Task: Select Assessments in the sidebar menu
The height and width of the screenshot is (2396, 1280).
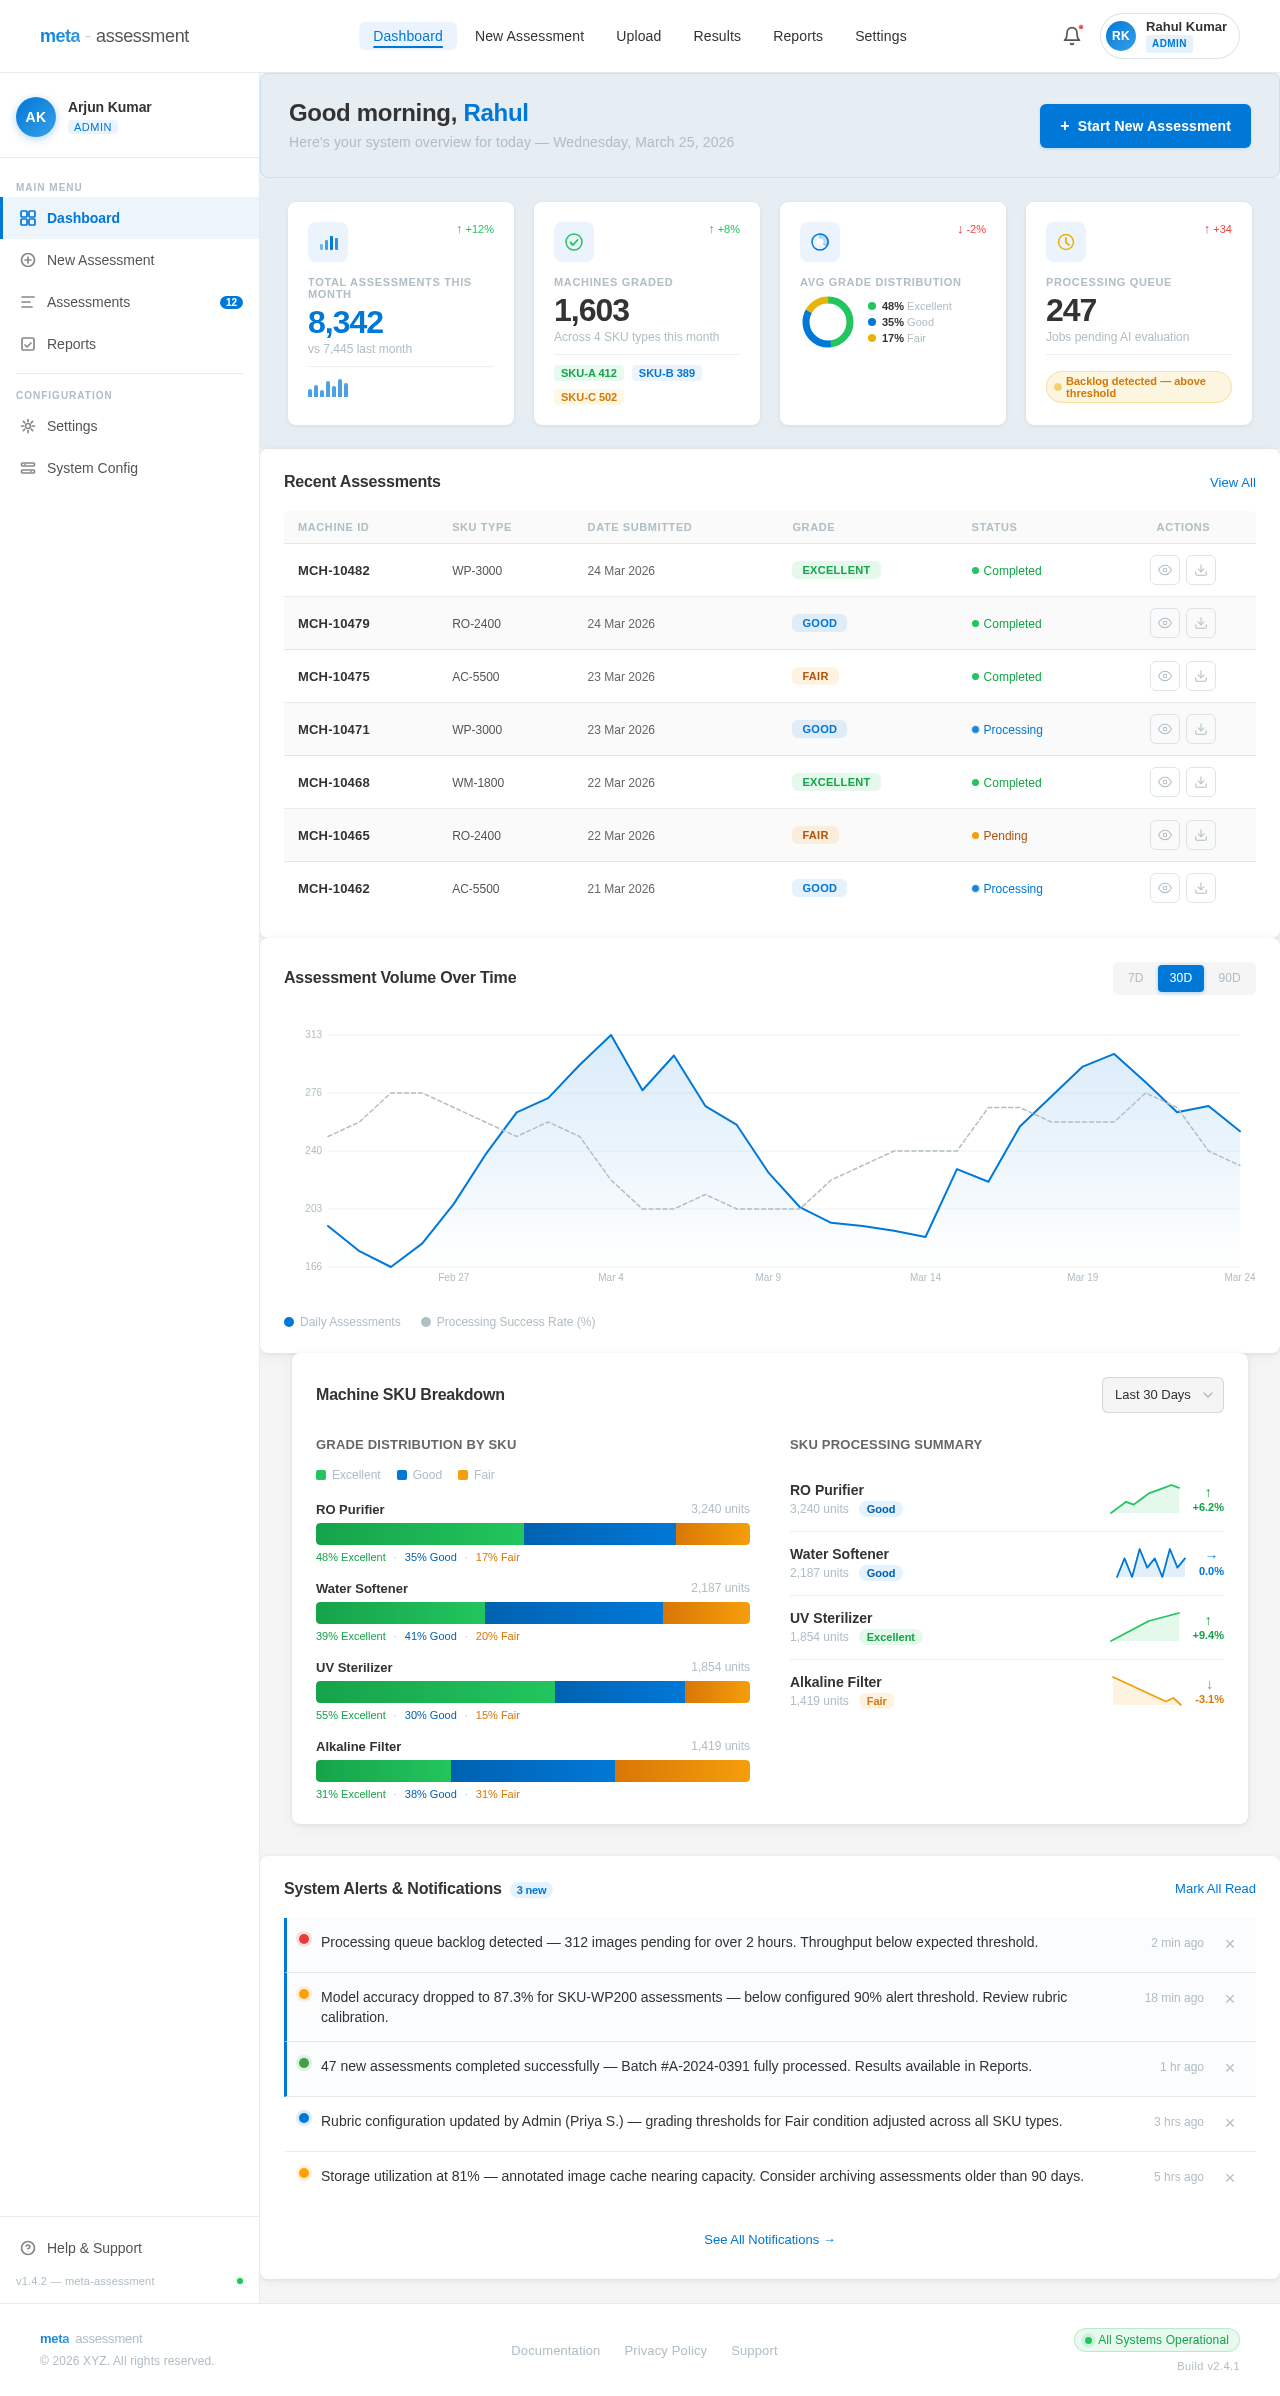Action: click(x=130, y=302)
